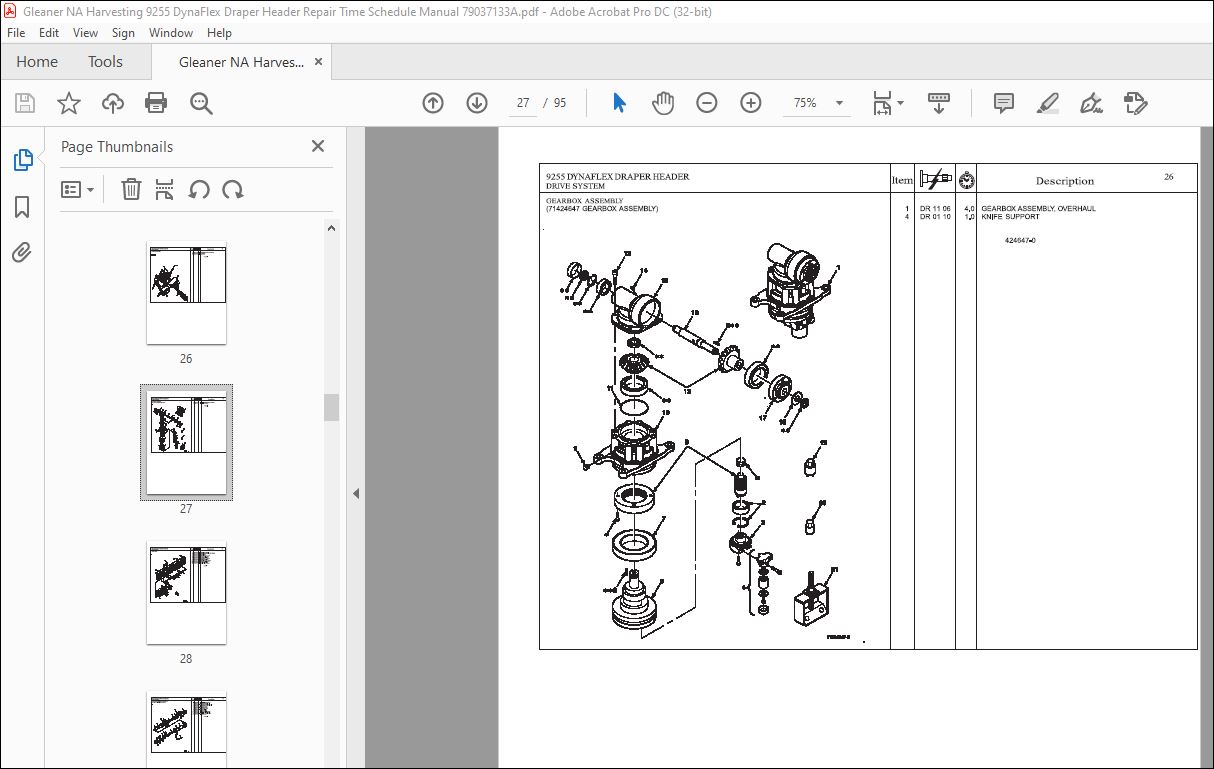Select the page 28 thumbnail

click(187, 593)
